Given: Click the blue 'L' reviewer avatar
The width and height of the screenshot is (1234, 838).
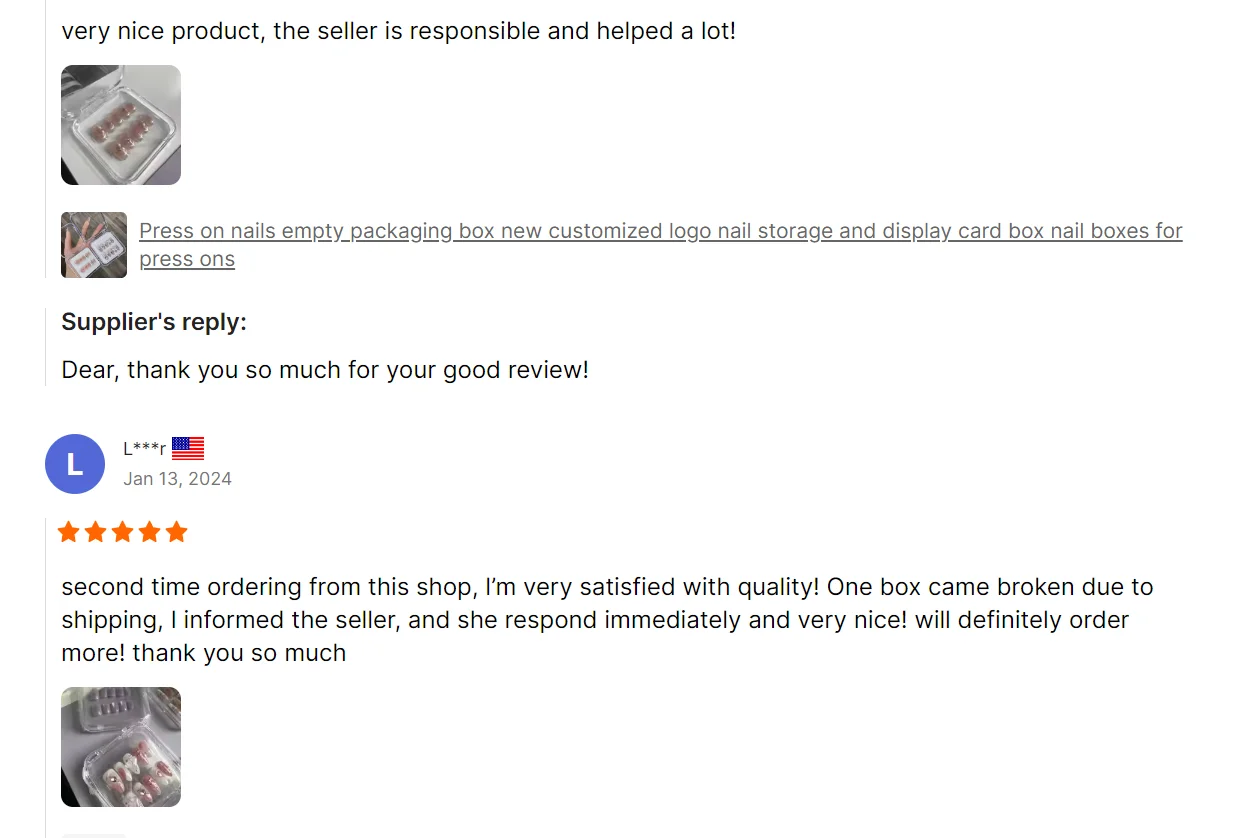Looking at the screenshot, I should point(75,464).
